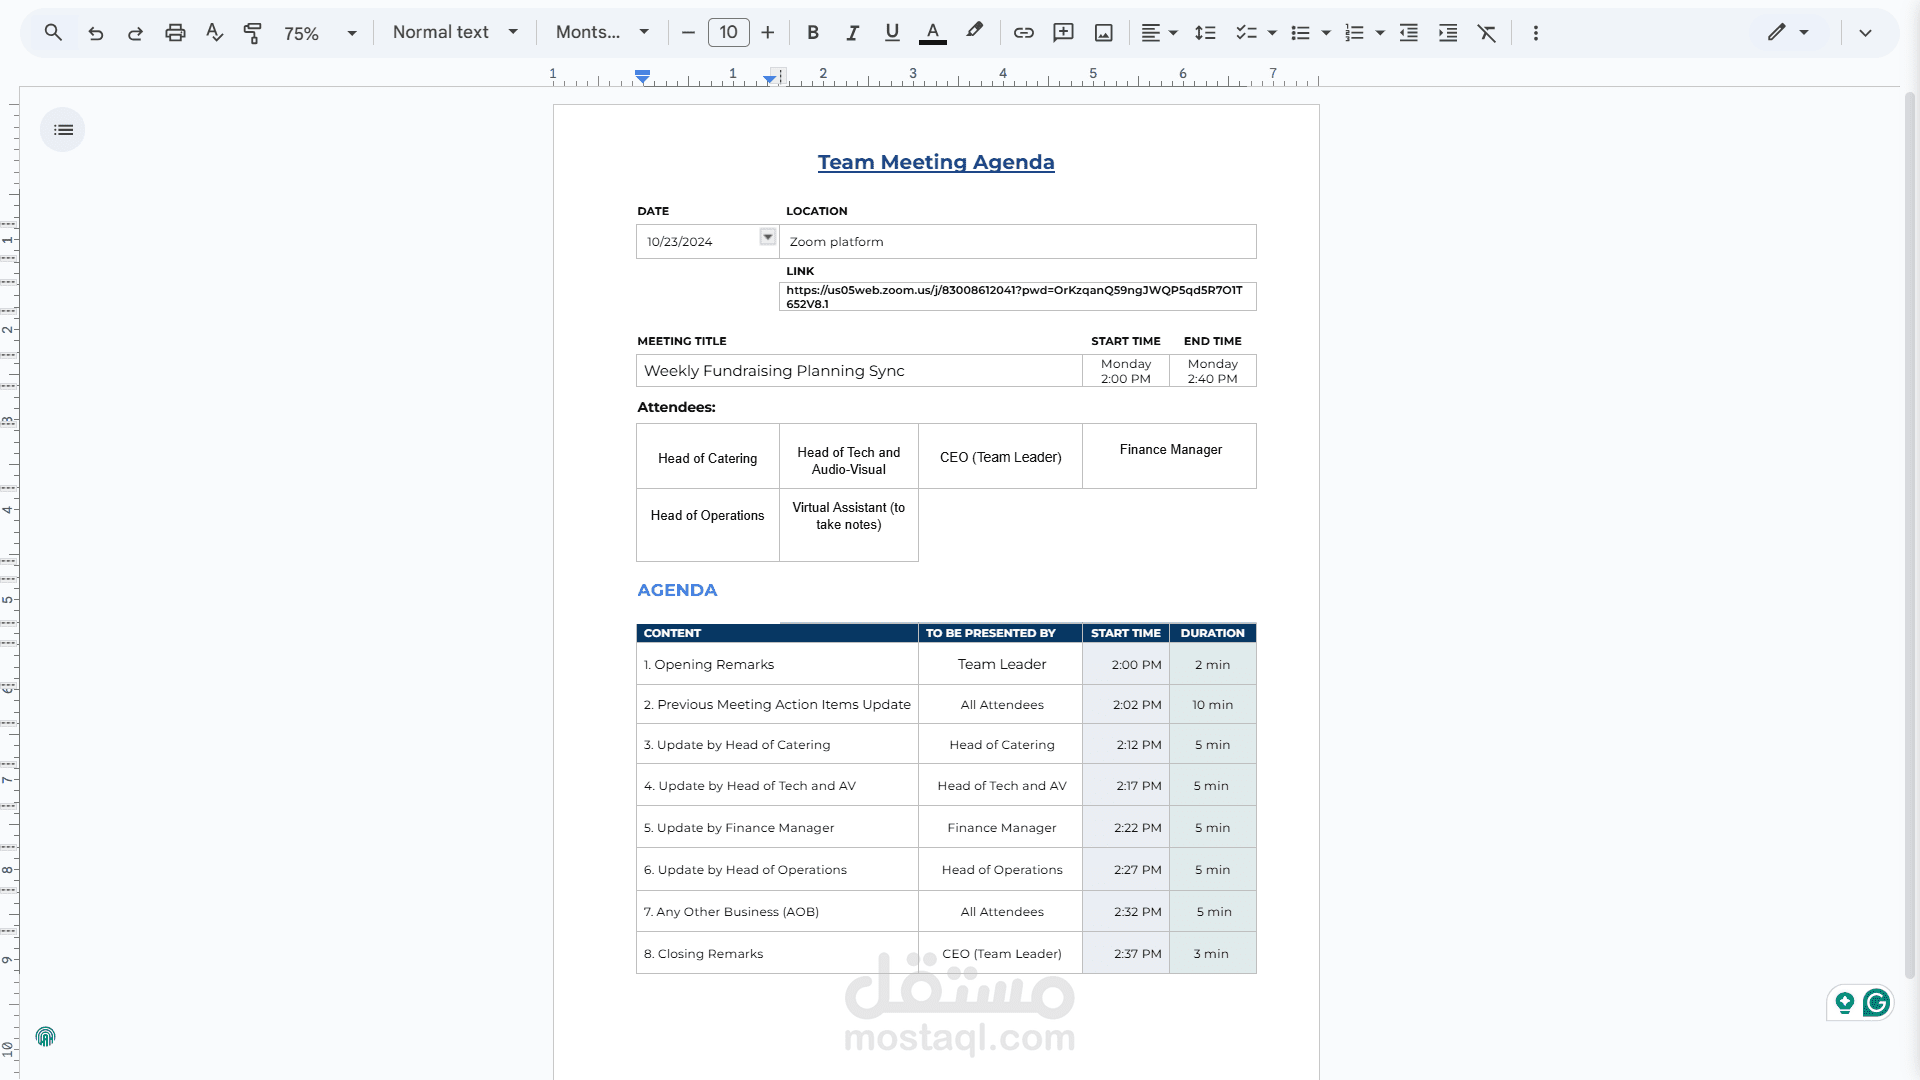Click the Monday 2:40 PM end time
Screen dimensions: 1920x1080
[x=1213, y=371]
